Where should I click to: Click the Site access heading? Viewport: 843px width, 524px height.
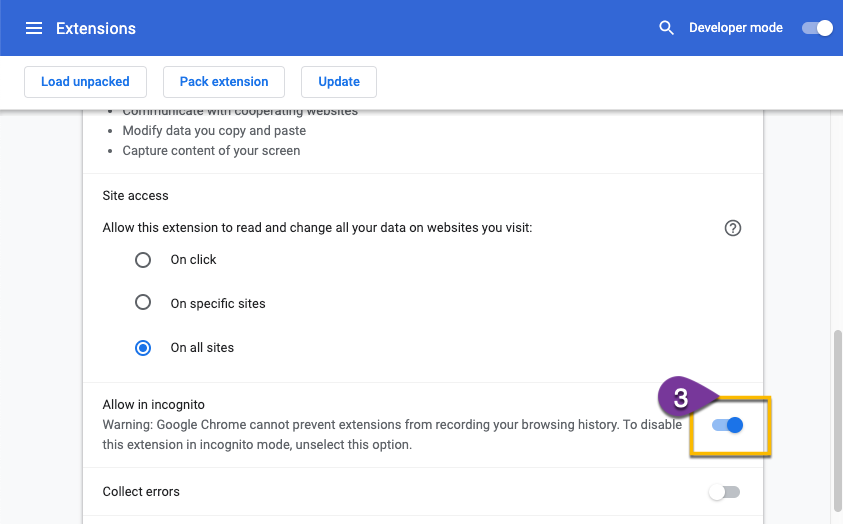click(135, 196)
